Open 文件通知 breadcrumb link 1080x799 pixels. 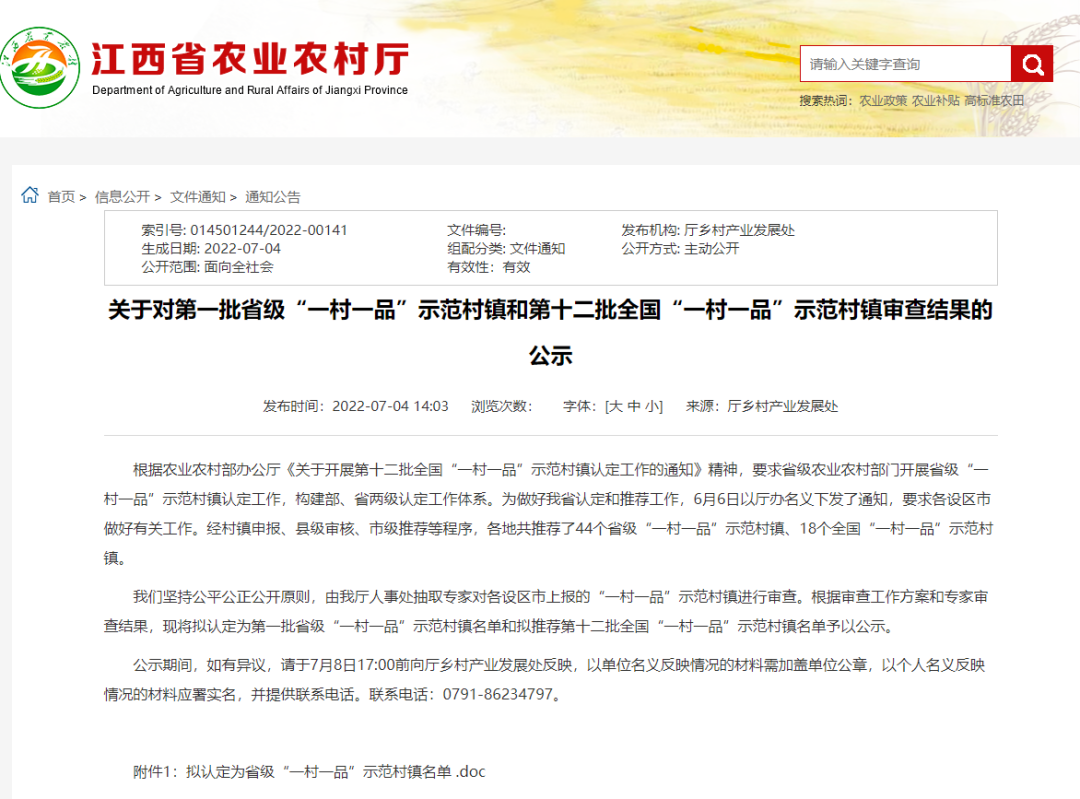198,197
